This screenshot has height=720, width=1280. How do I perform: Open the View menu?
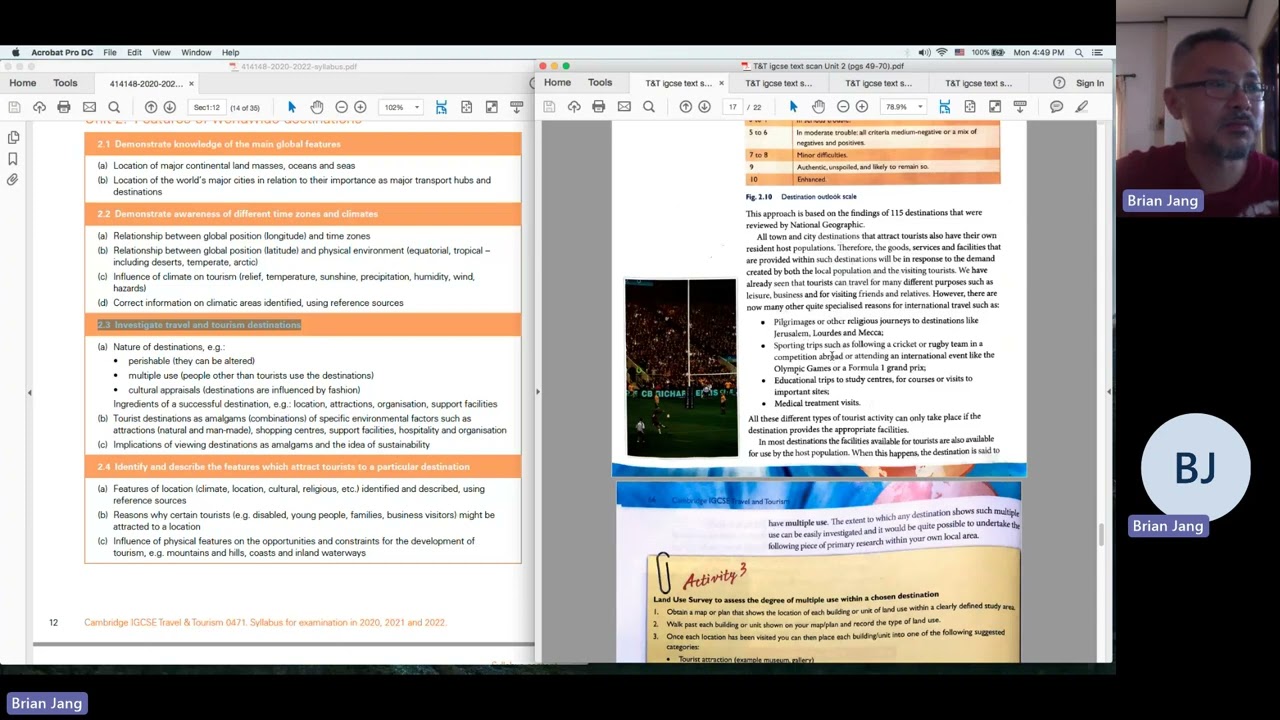coord(161,52)
